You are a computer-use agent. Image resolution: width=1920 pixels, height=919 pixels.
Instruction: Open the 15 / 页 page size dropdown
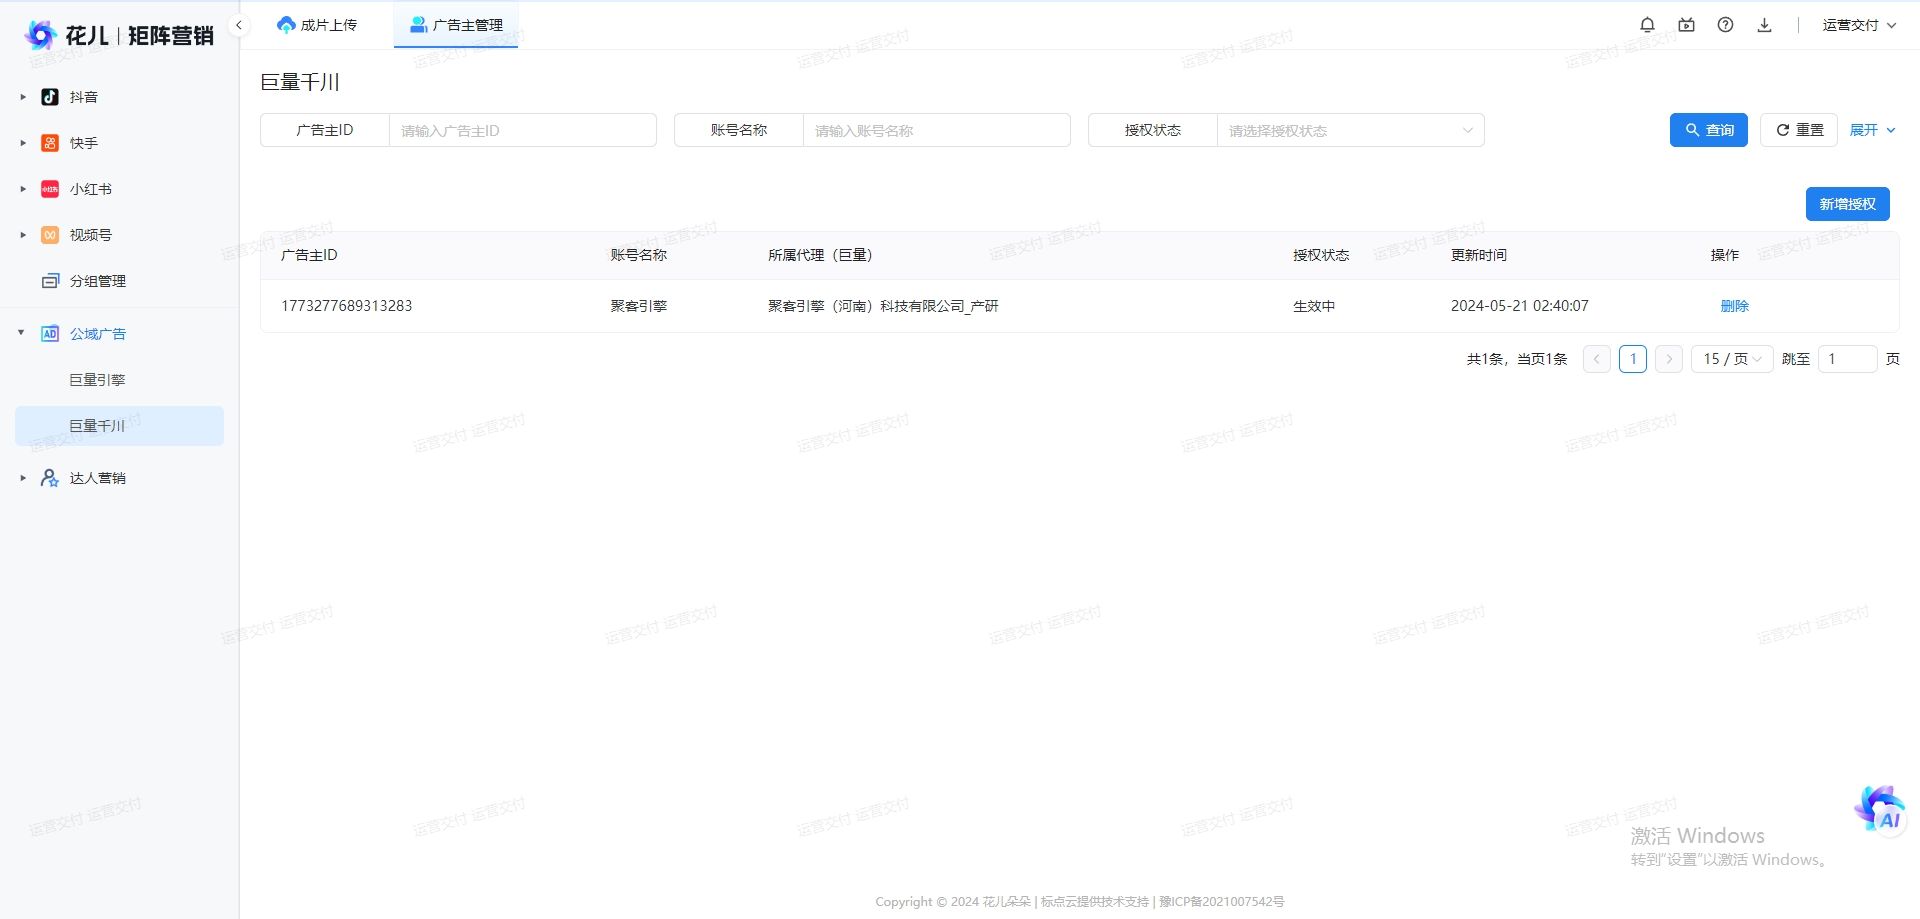click(1732, 359)
